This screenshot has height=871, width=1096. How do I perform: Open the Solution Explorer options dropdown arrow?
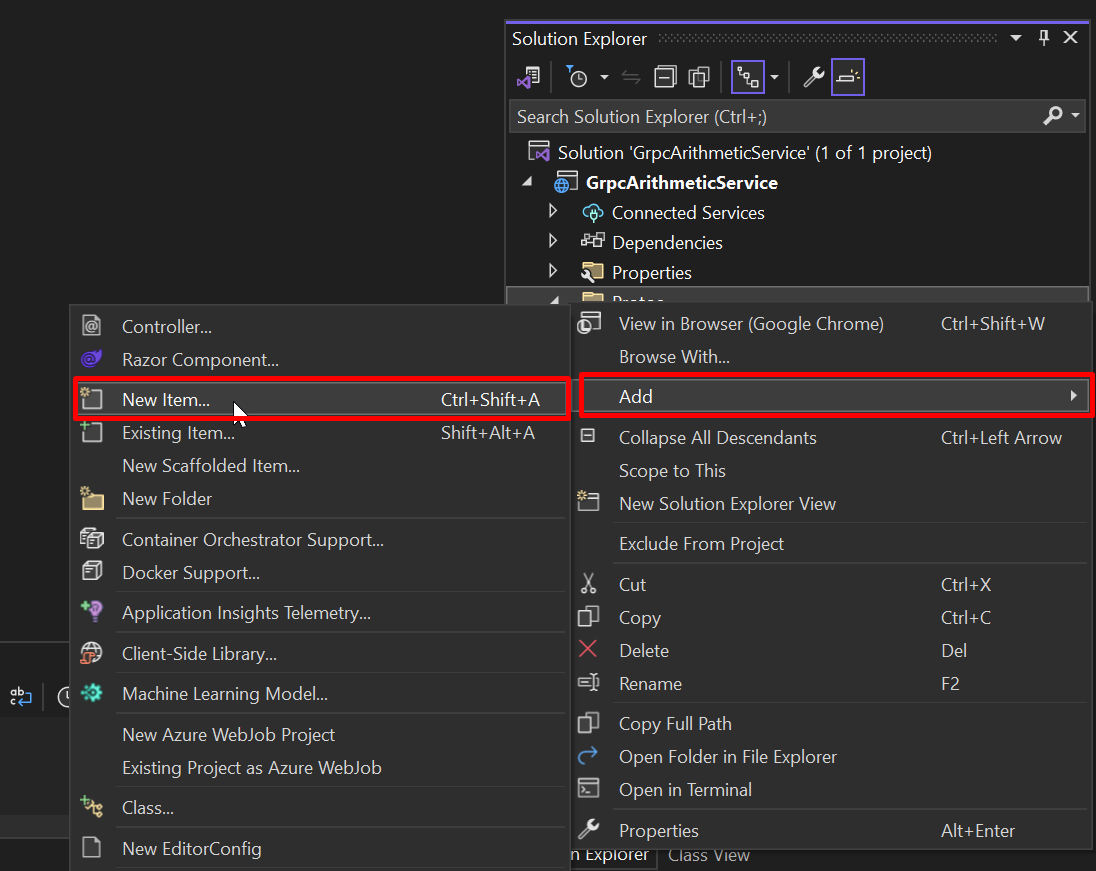1014,37
